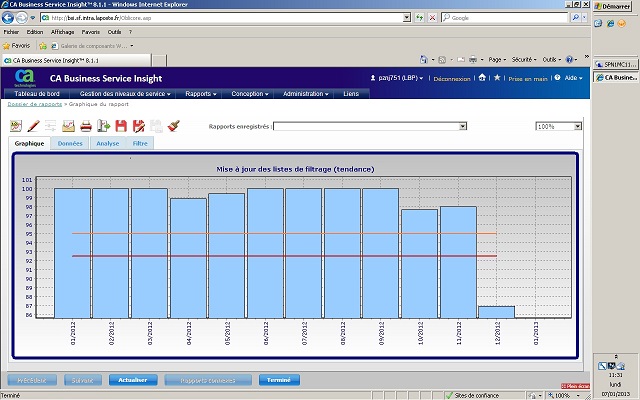The height and width of the screenshot is (400, 640).
Task: Open Gestion des niveaux de service menu
Action: click(x=125, y=94)
